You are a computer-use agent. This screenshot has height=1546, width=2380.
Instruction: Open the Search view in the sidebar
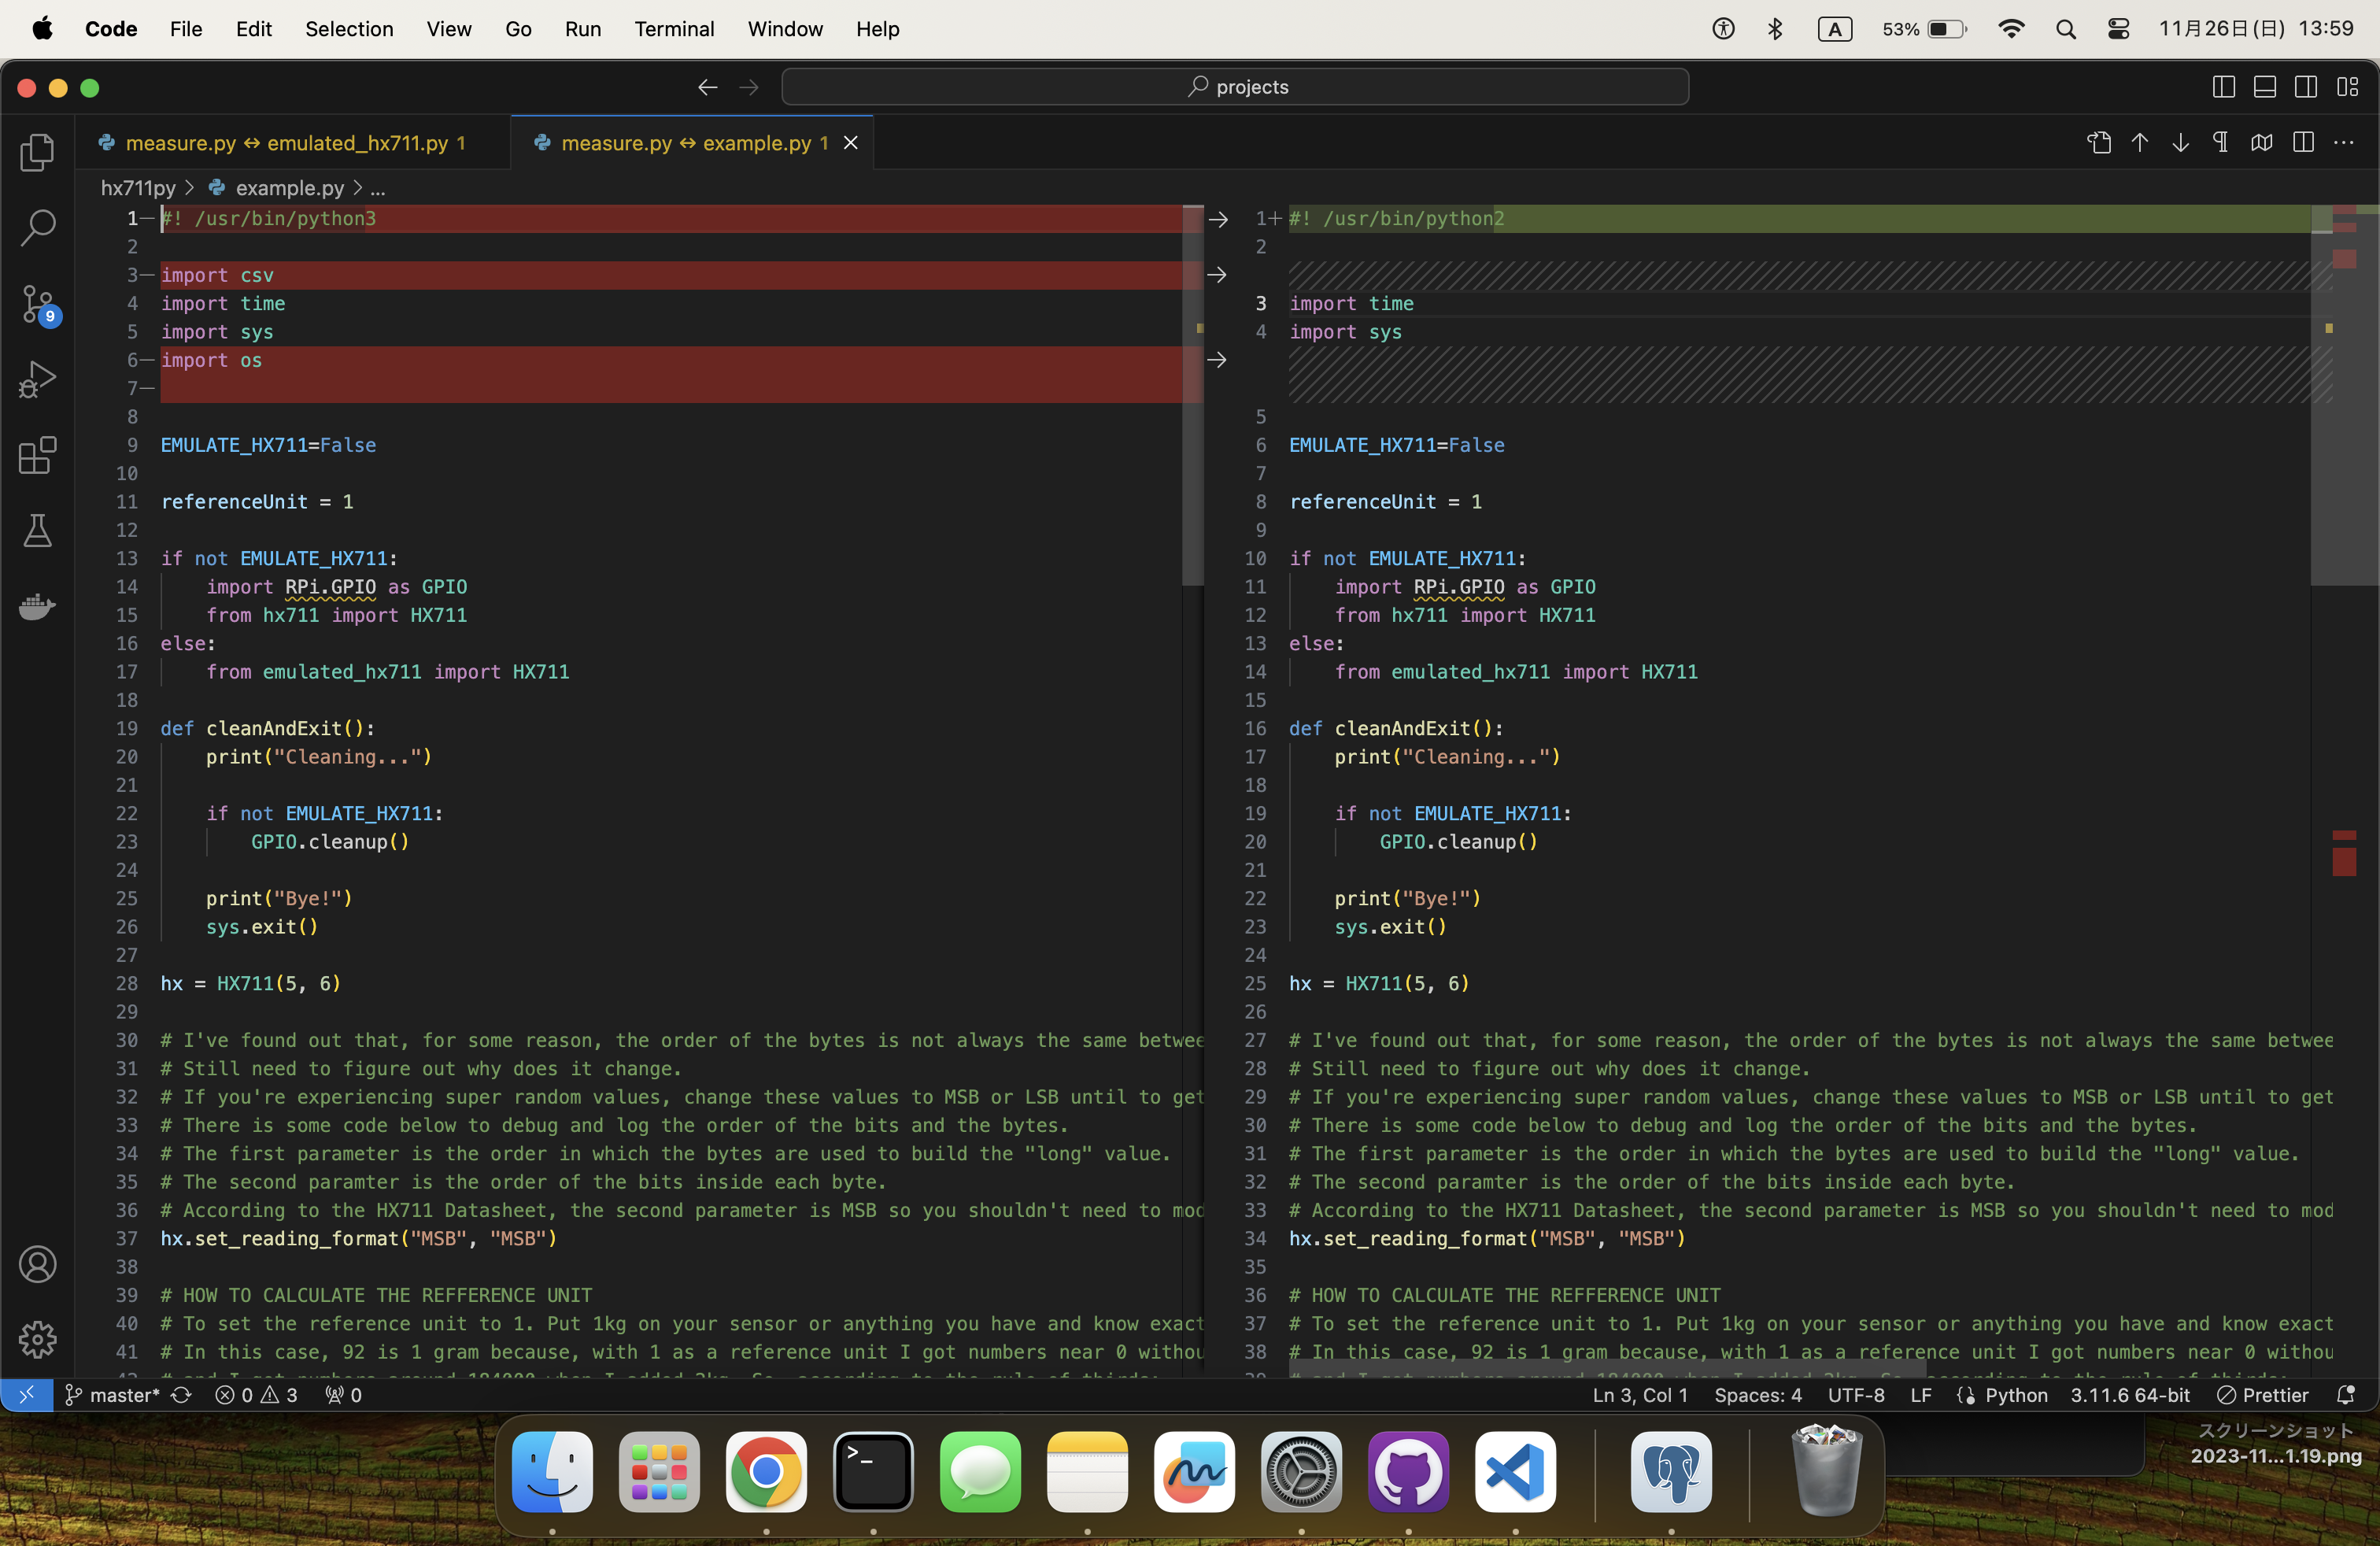(37, 227)
